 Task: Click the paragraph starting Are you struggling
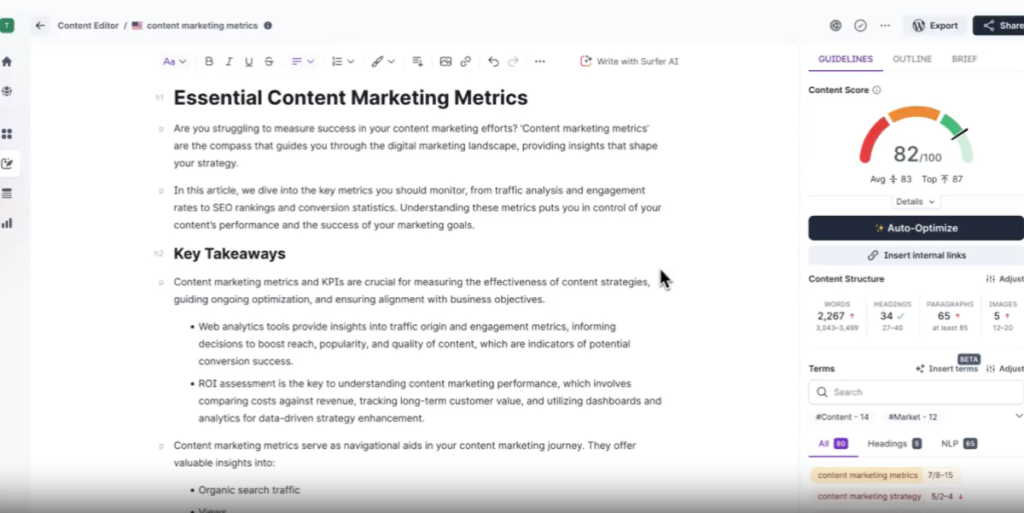[415, 146]
